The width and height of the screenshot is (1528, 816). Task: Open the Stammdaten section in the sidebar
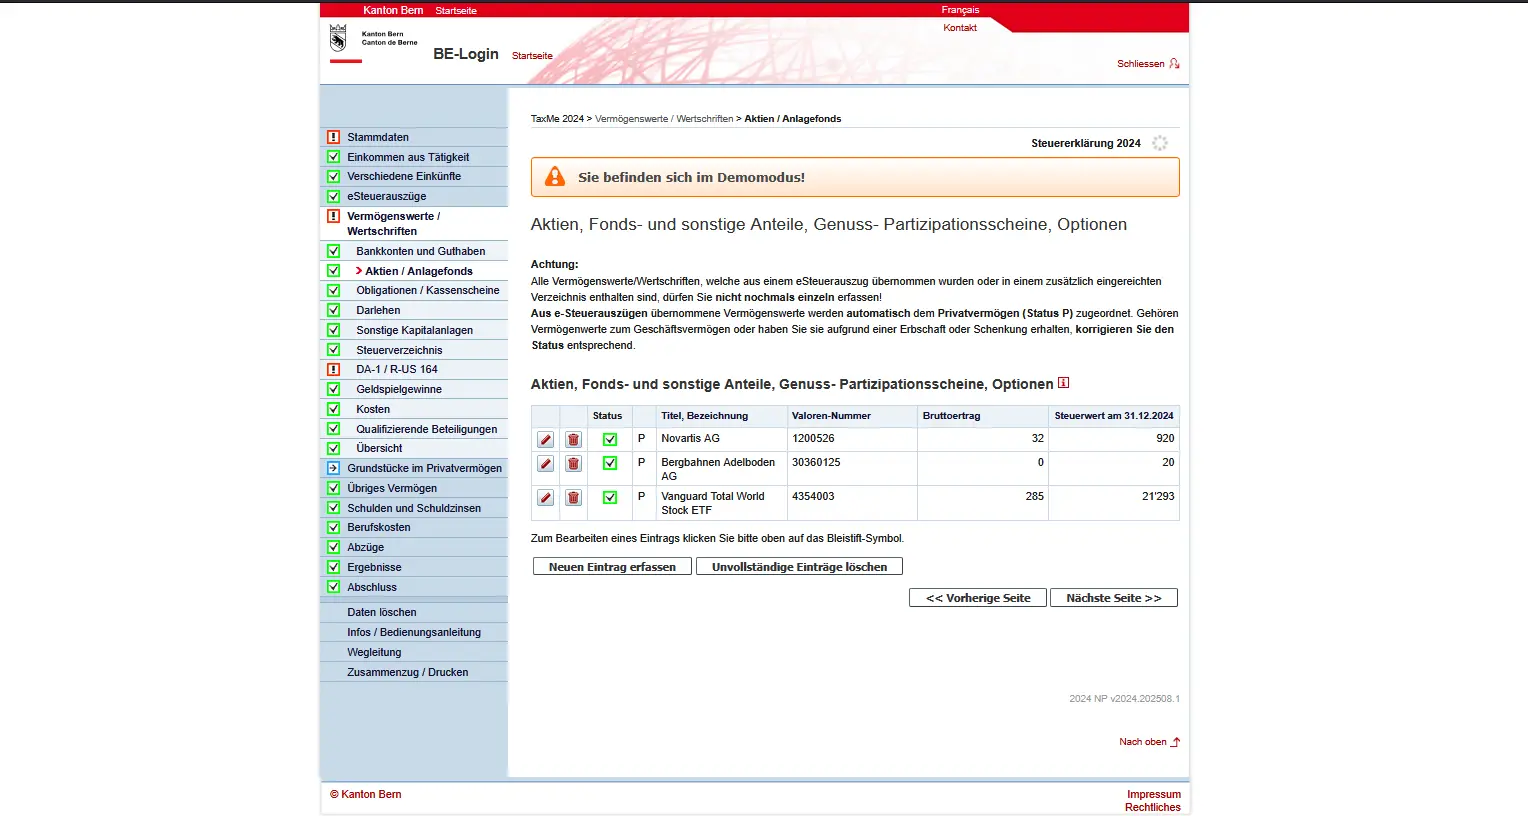pos(378,137)
